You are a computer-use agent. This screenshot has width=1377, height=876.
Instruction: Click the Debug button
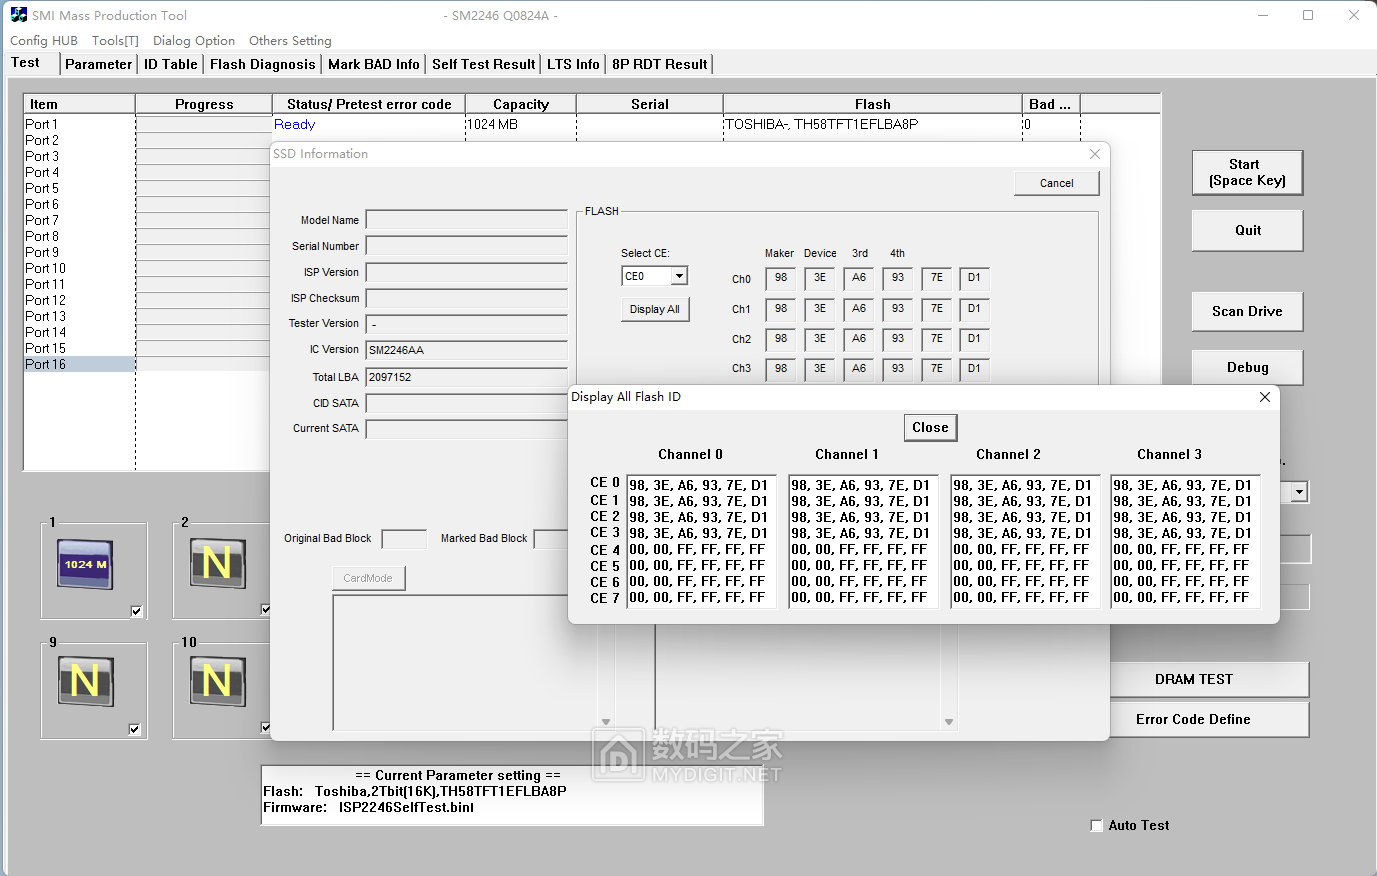(1247, 367)
